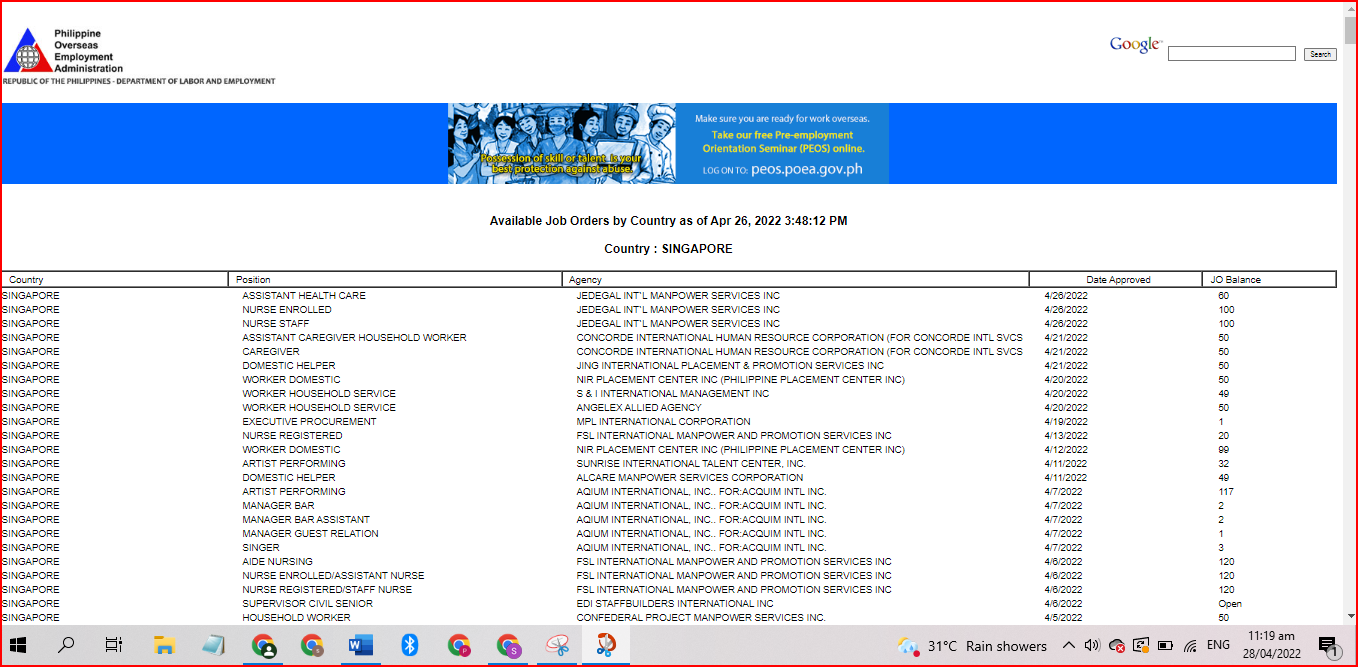Focus the Google search text field
The width and height of the screenshot is (1358, 667).
click(1232, 54)
